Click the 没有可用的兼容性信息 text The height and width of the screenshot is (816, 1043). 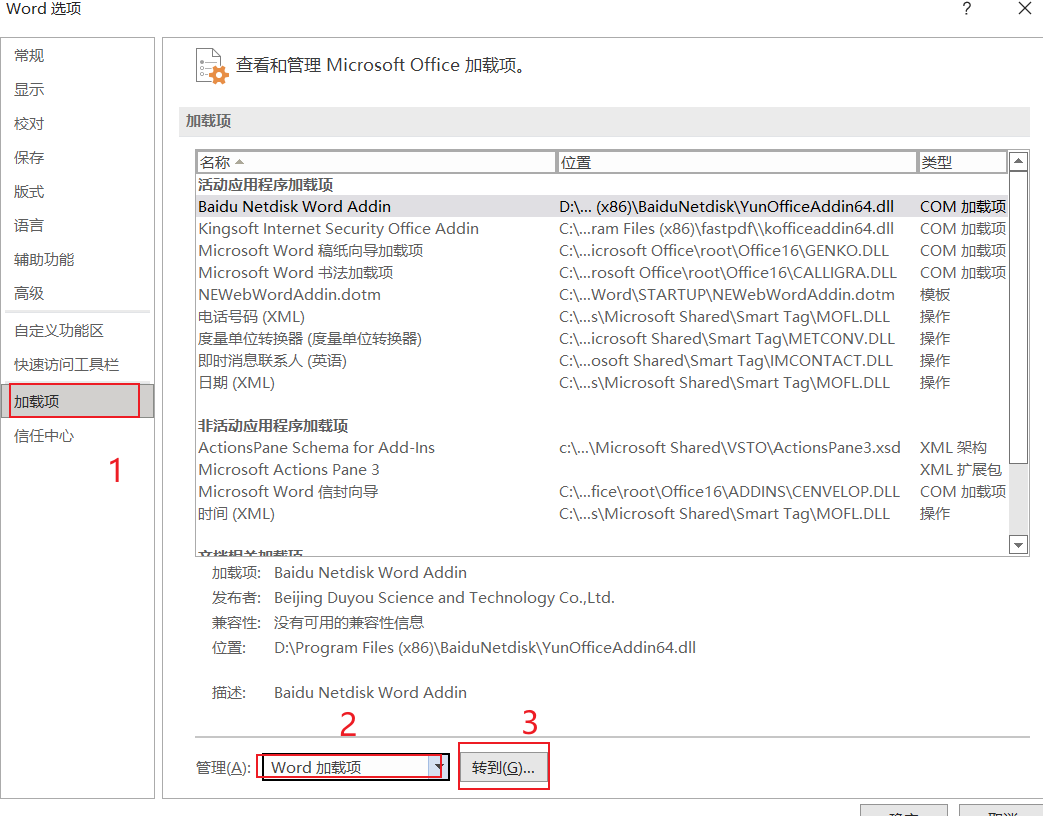click(349, 622)
